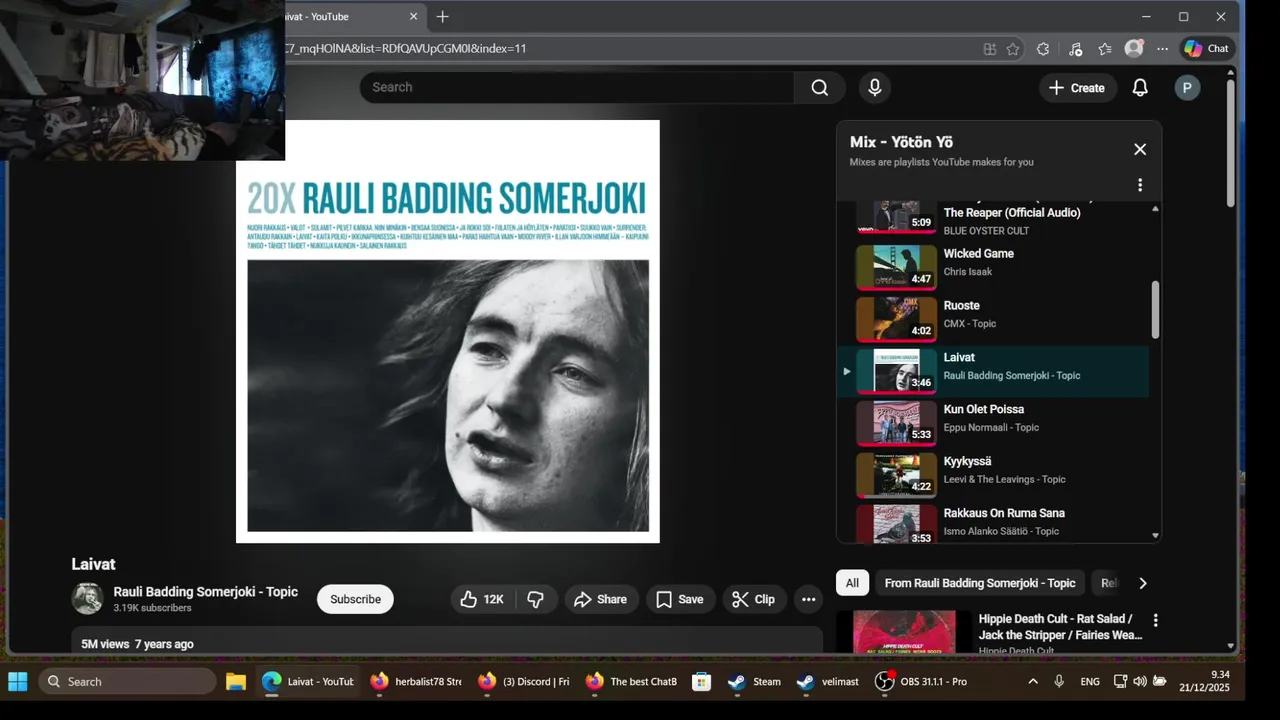Click the split screen icon in address bar
The image size is (1280, 720).
990,49
